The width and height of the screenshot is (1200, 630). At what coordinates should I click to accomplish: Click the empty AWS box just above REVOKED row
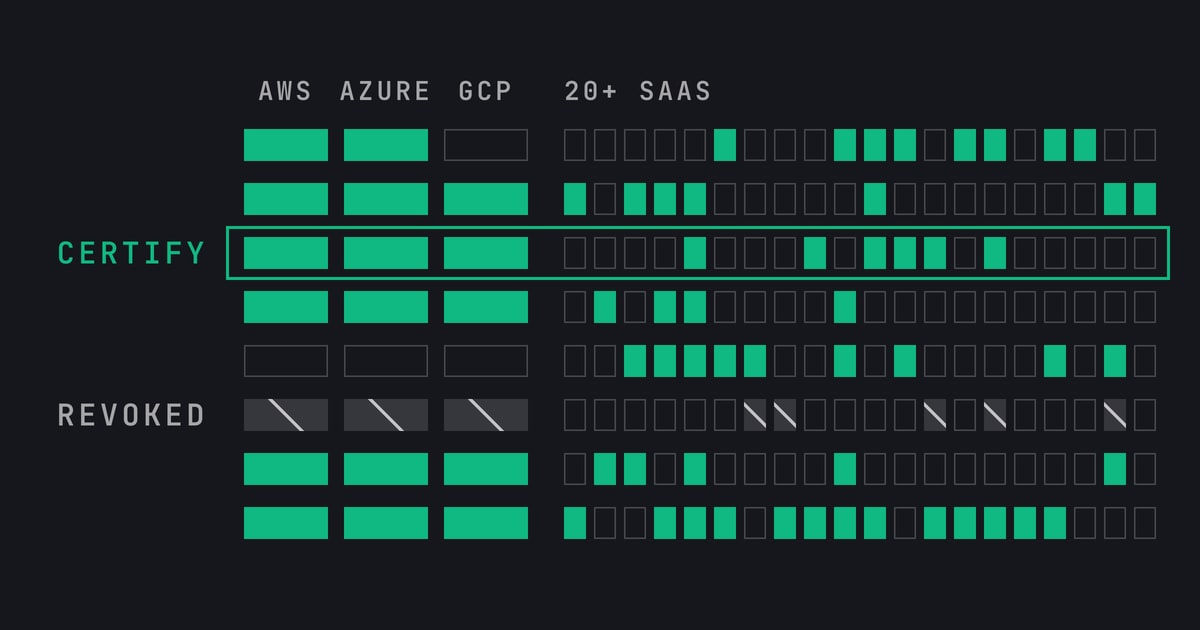pos(286,361)
